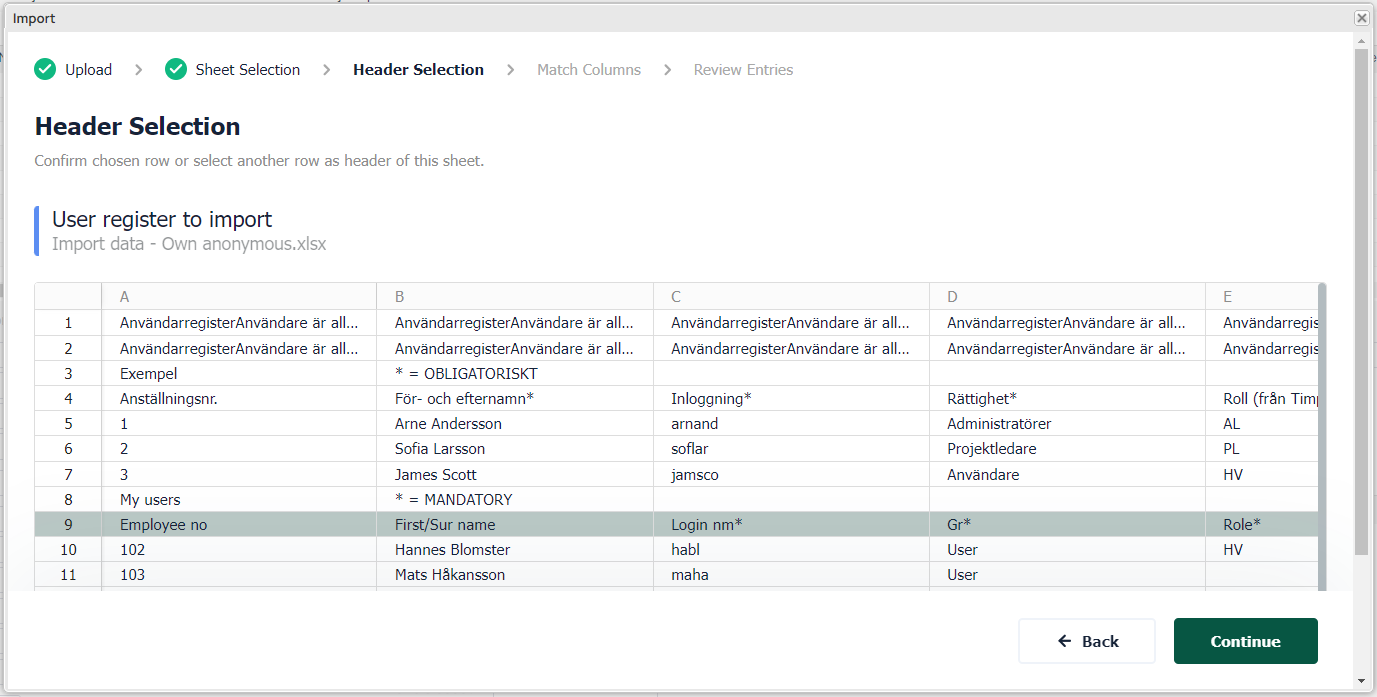Click the Continue button
The height and width of the screenshot is (697, 1377).
(1245, 641)
